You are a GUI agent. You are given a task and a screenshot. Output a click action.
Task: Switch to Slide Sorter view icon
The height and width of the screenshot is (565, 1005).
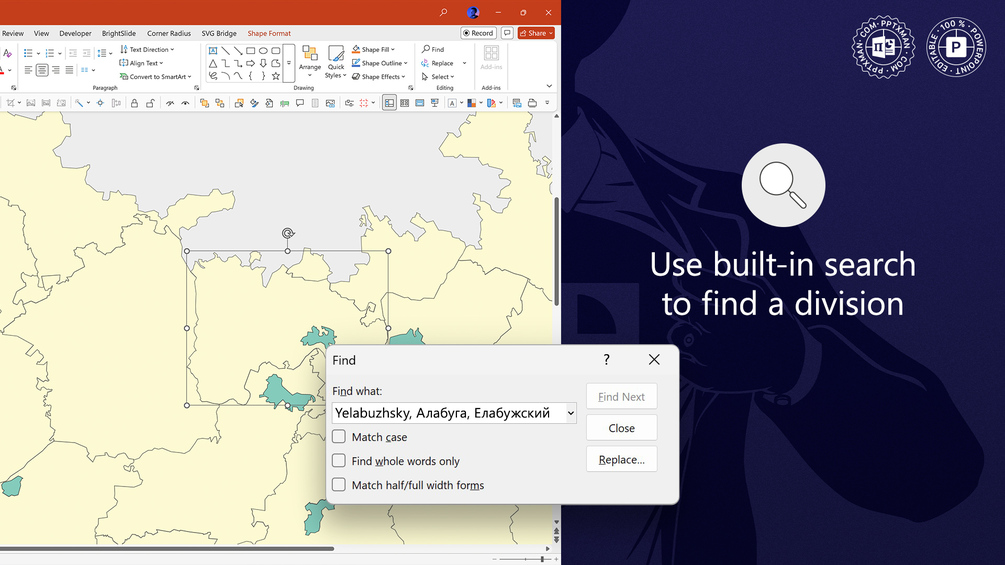coord(404,102)
